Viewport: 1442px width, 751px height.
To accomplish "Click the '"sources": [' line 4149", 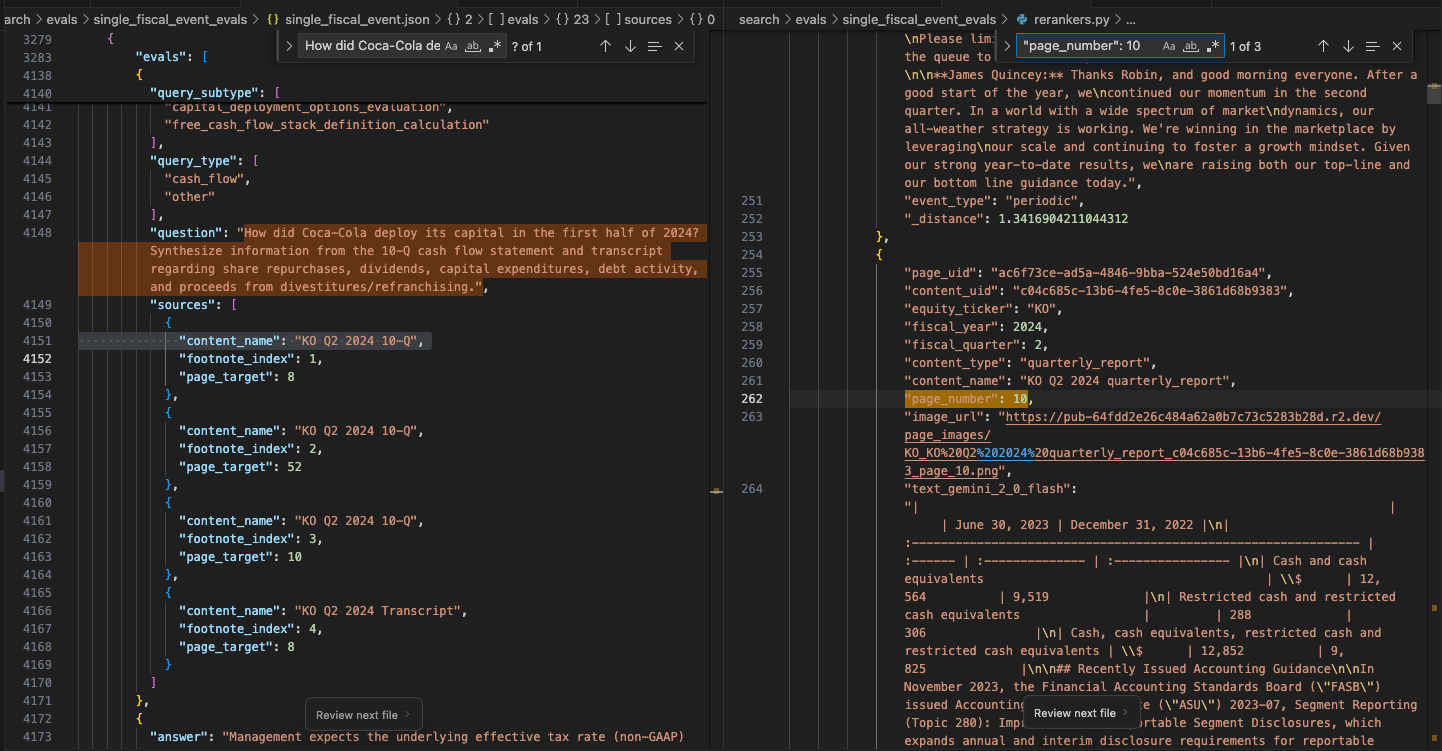I will [x=193, y=305].
